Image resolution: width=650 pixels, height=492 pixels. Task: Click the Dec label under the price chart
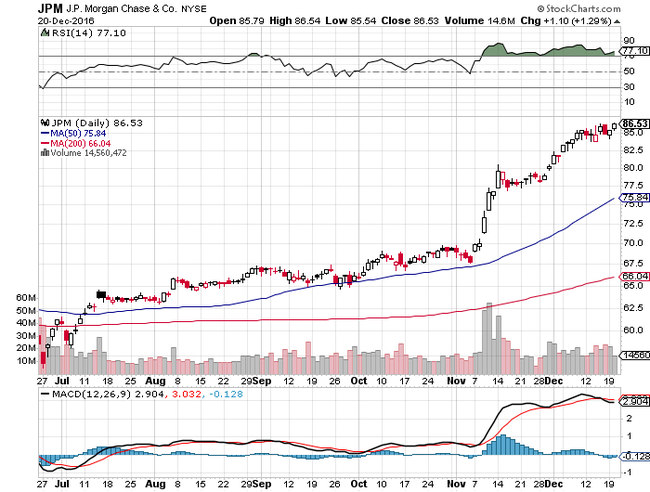[x=554, y=381]
